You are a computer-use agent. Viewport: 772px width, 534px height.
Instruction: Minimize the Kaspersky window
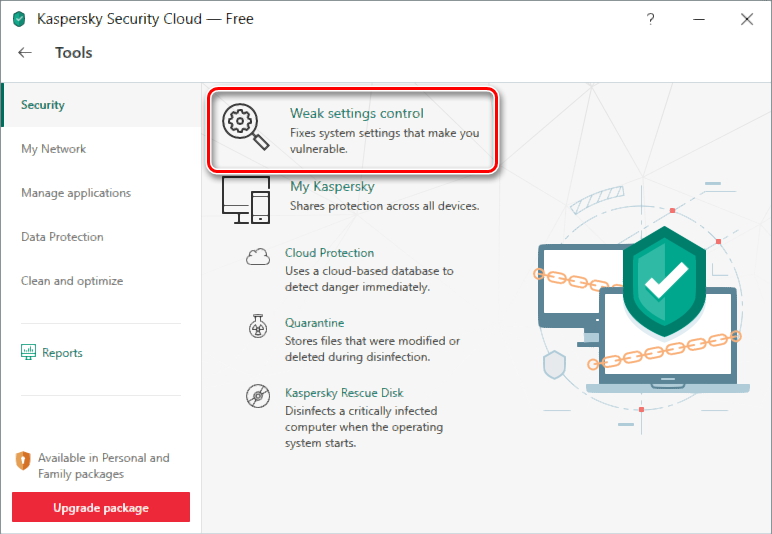699,19
